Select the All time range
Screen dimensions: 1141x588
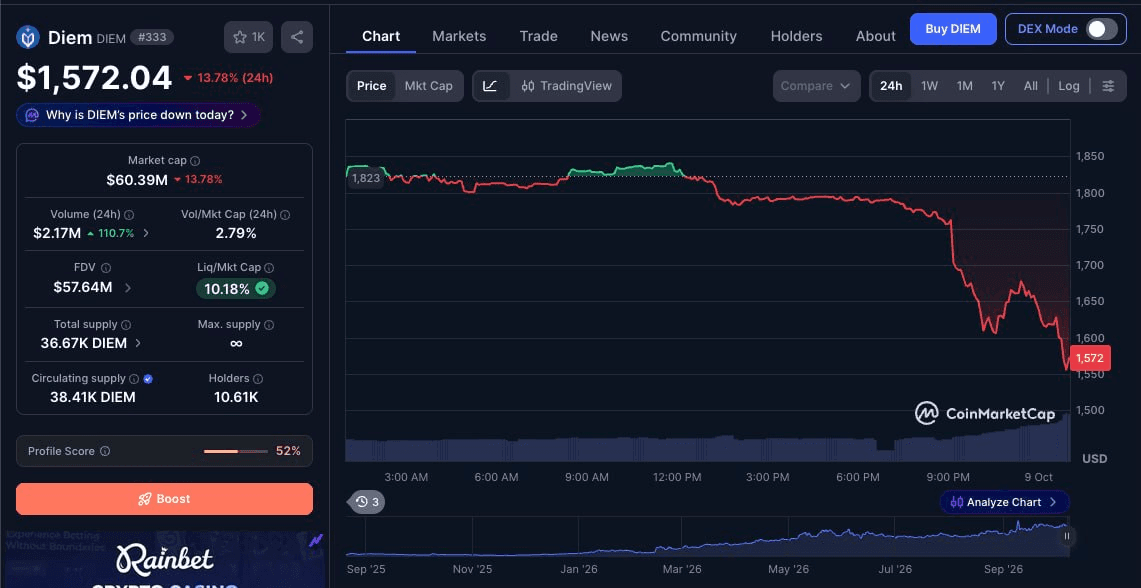pyautogui.click(x=1030, y=86)
